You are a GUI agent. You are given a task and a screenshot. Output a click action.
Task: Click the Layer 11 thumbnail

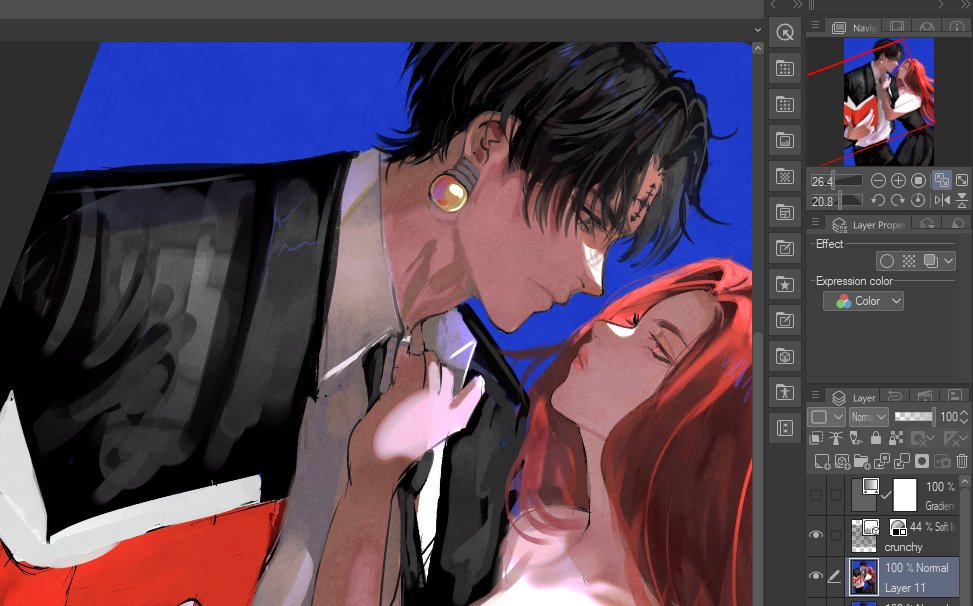point(864,577)
